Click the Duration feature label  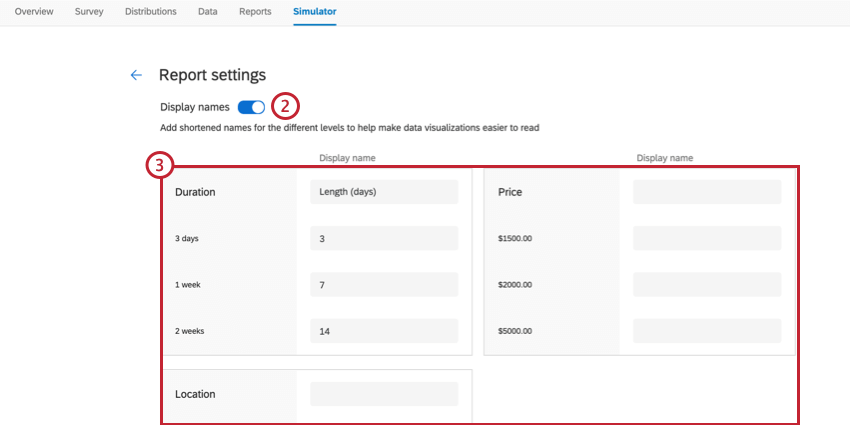tap(195, 192)
